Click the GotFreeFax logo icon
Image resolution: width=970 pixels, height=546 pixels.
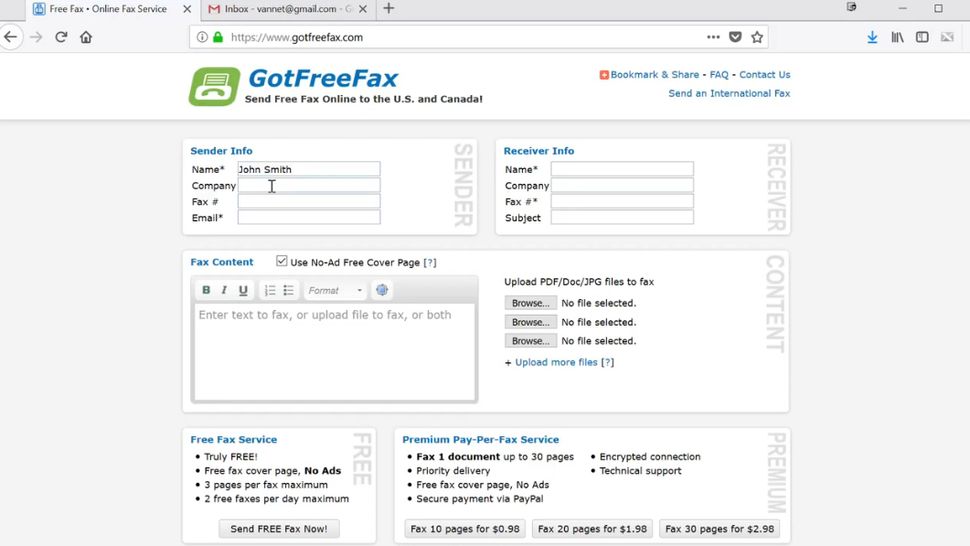[214, 87]
